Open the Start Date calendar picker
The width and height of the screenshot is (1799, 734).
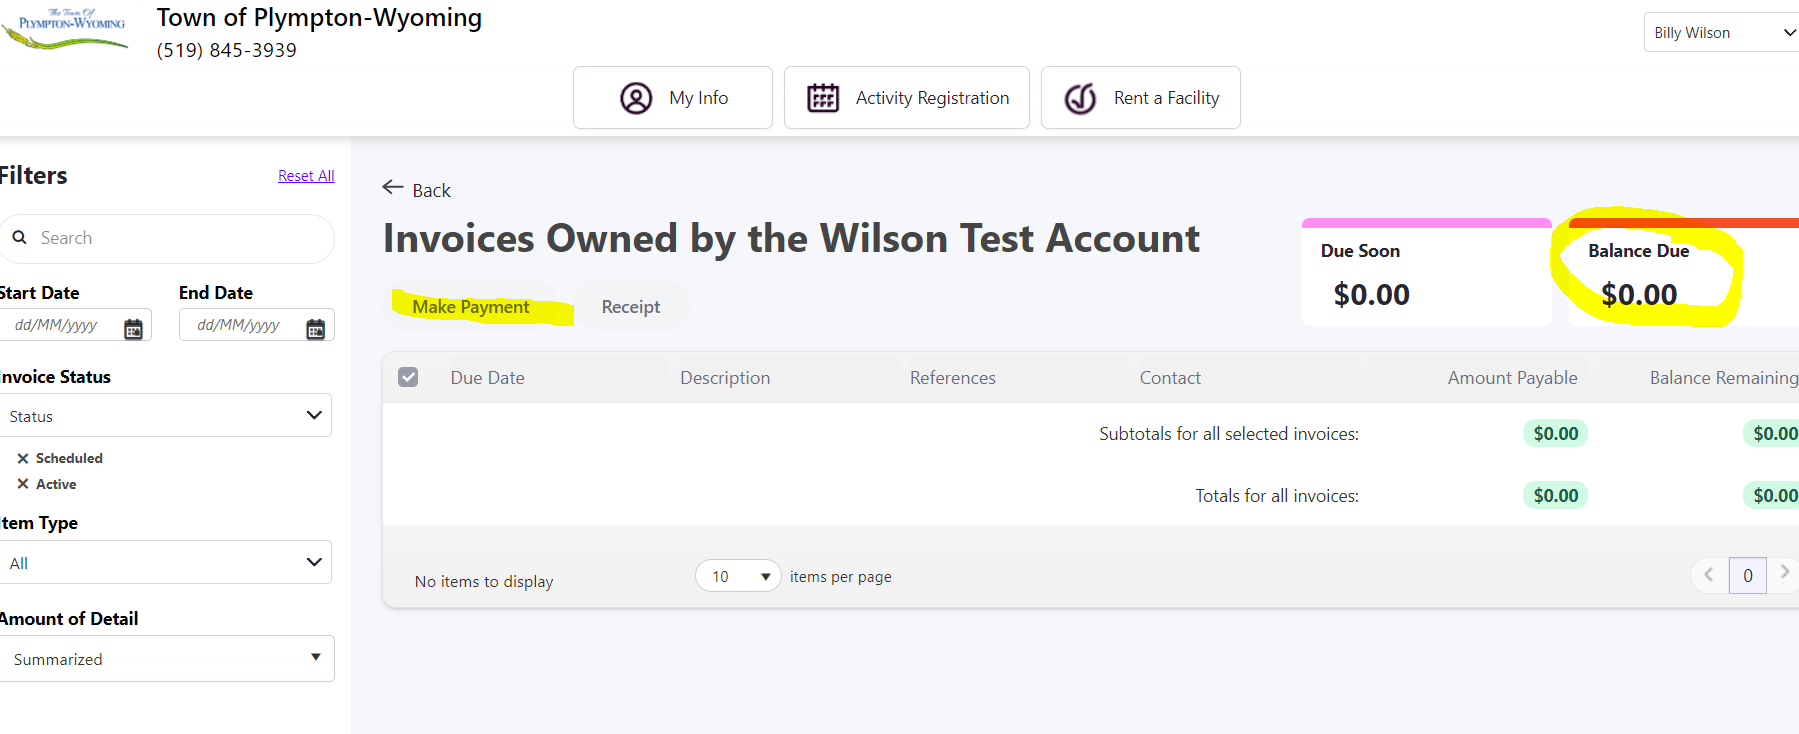pos(133,329)
